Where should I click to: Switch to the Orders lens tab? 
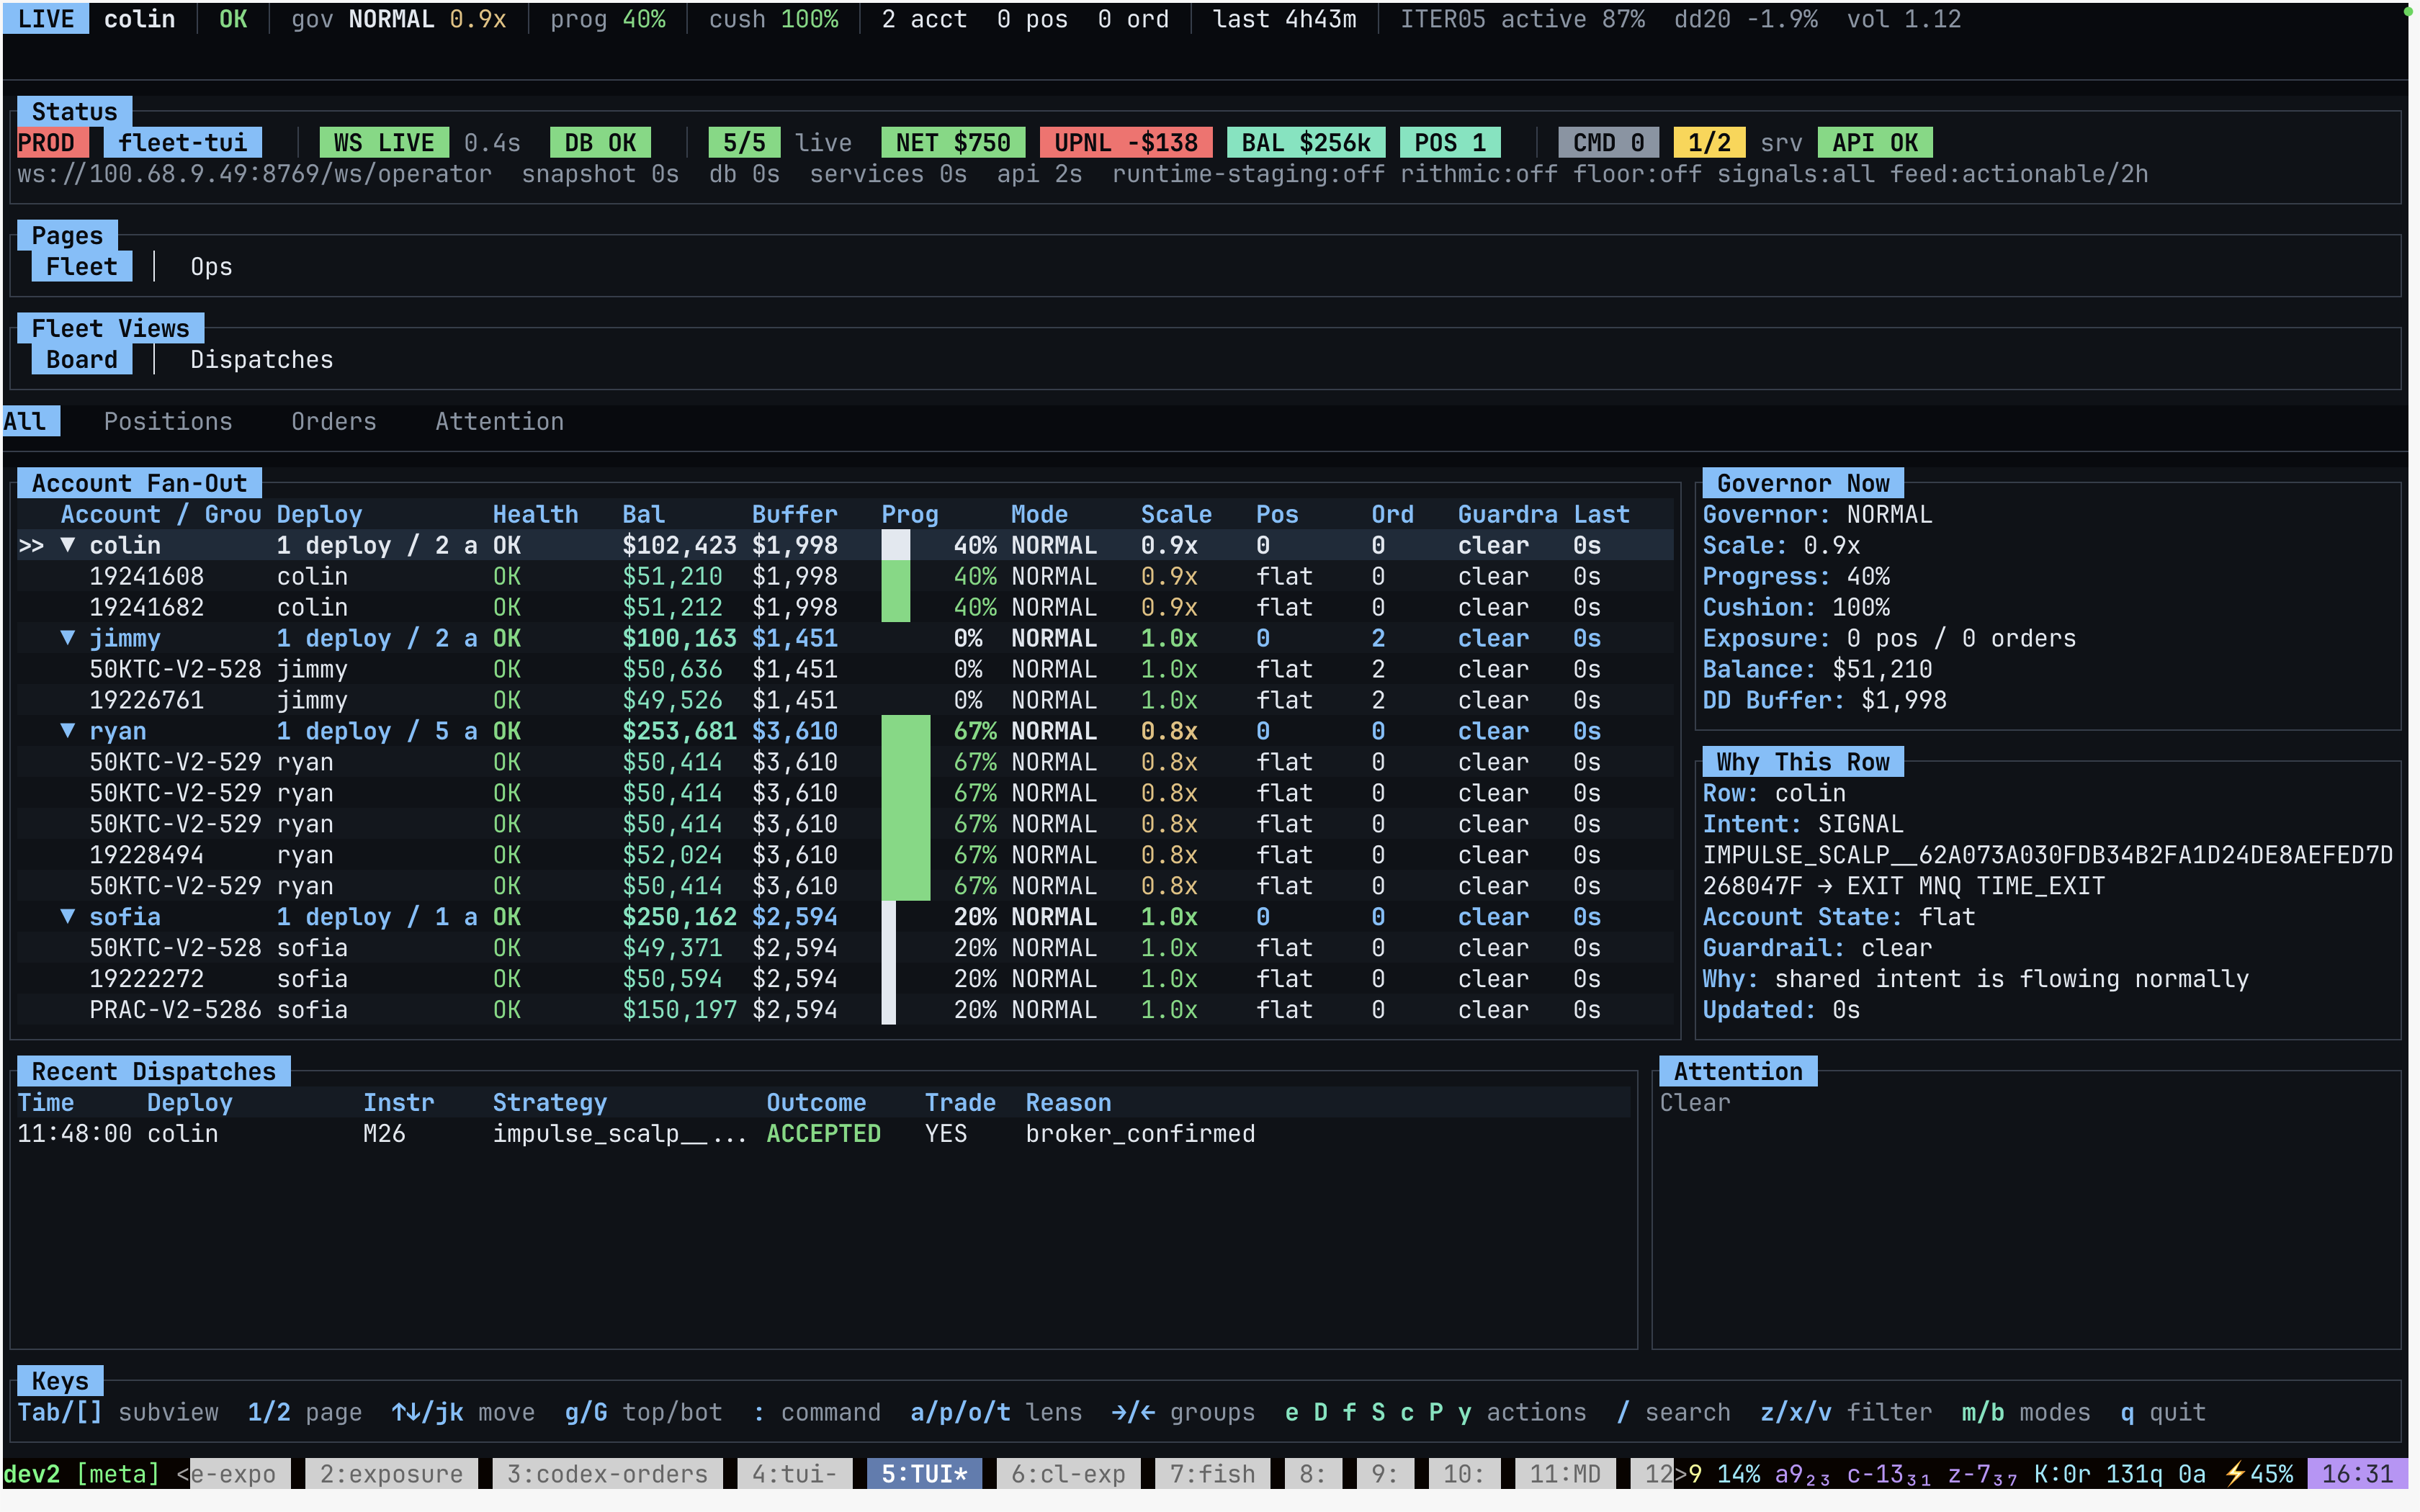pos(334,422)
